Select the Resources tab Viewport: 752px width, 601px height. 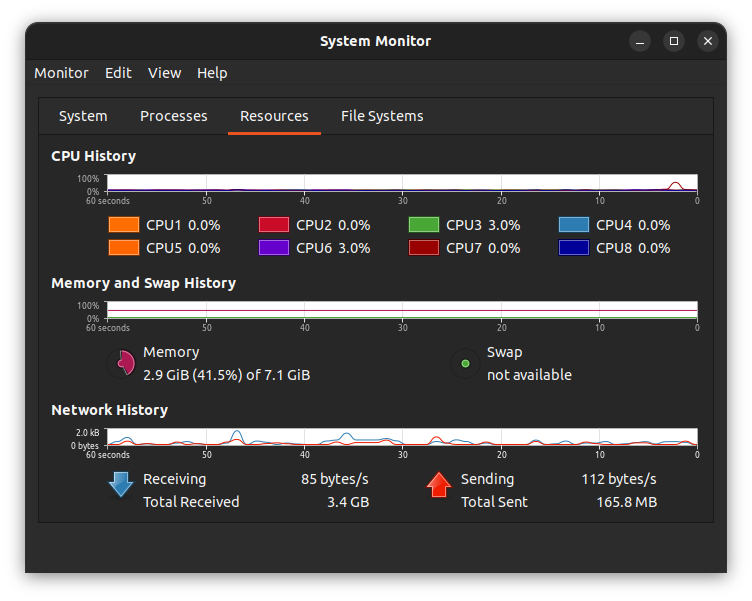tap(274, 116)
